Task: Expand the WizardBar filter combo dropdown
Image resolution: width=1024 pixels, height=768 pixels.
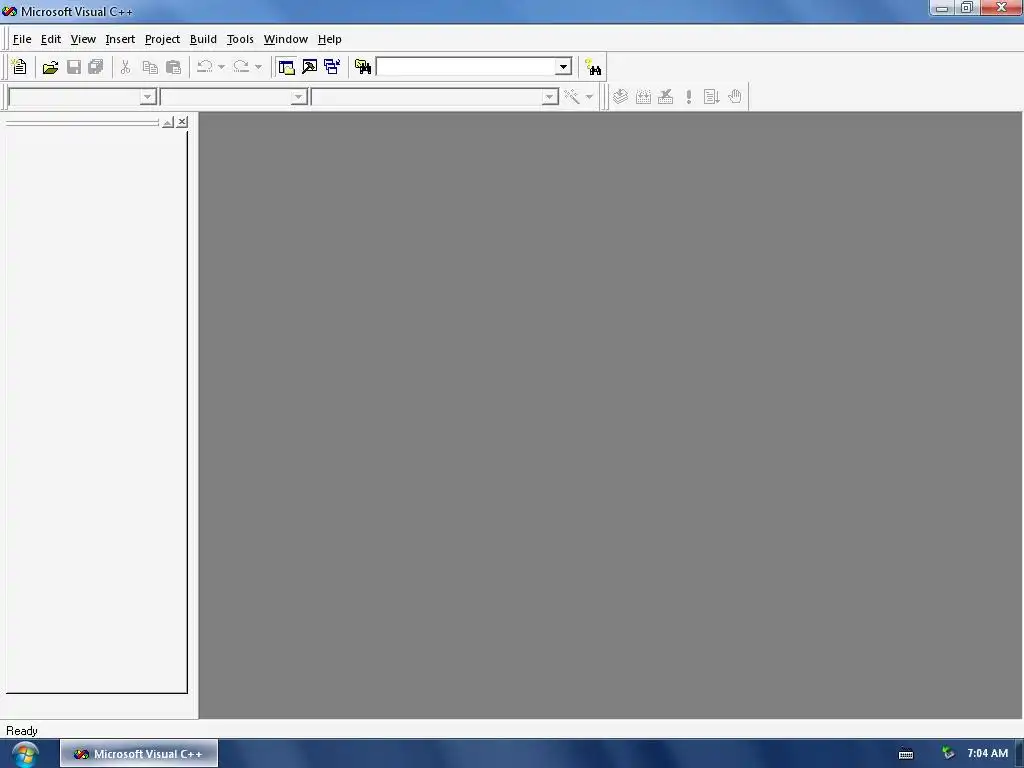Action: click(298, 97)
